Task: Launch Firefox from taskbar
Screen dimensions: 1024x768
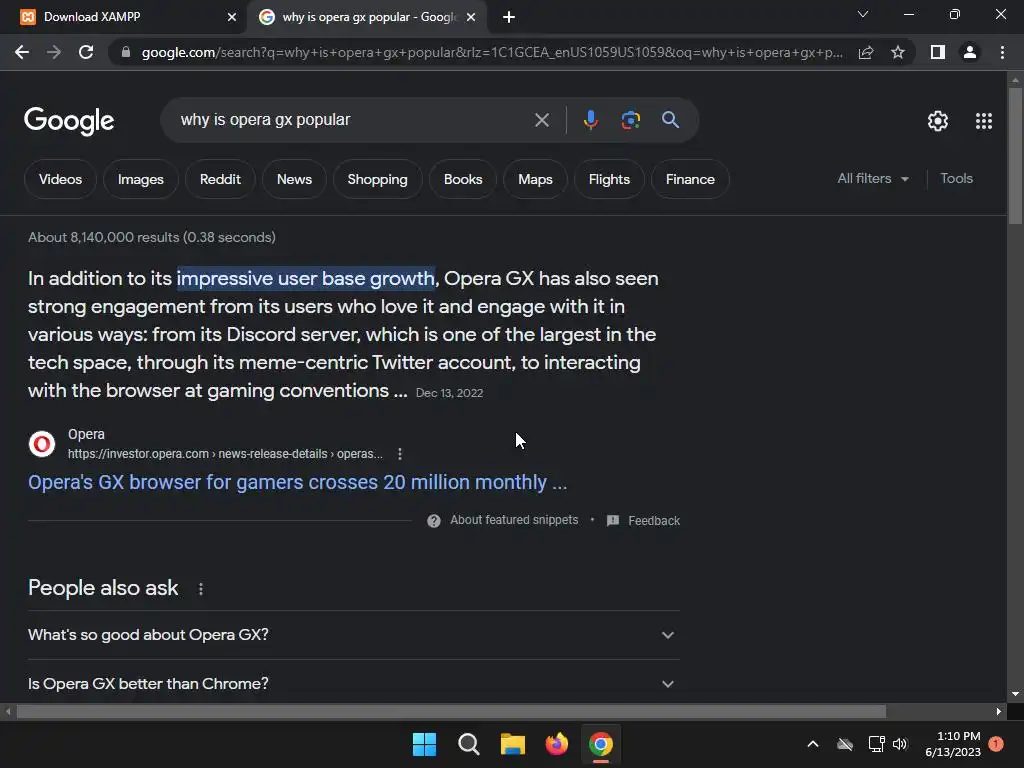Action: pos(556,744)
